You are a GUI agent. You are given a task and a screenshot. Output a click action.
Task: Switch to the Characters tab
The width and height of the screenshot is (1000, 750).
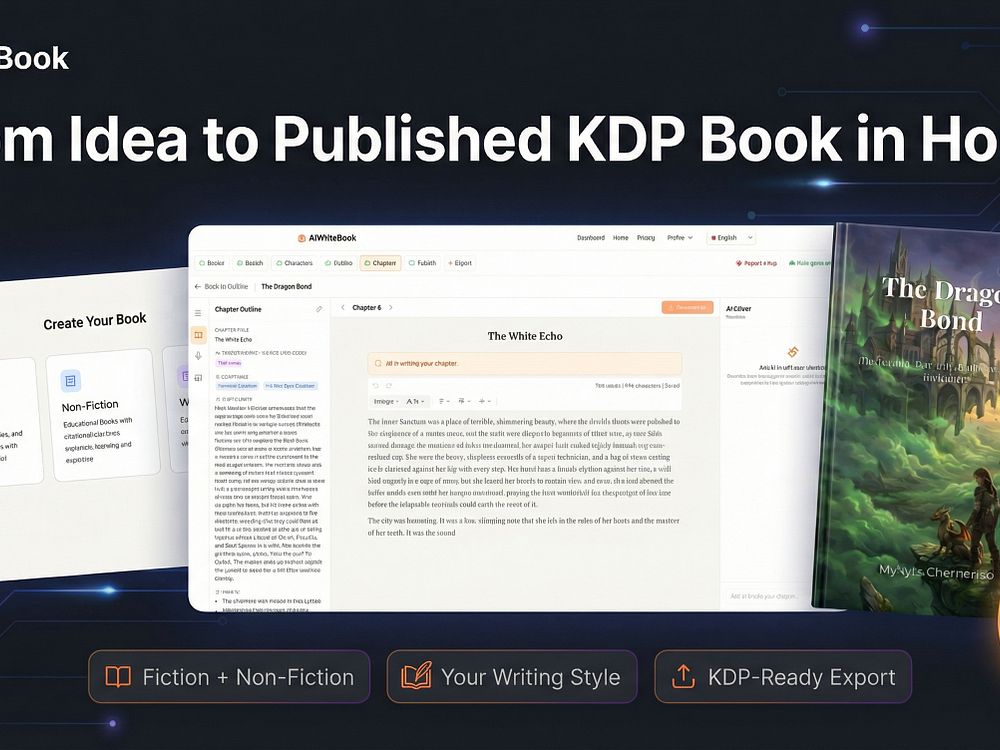294,263
